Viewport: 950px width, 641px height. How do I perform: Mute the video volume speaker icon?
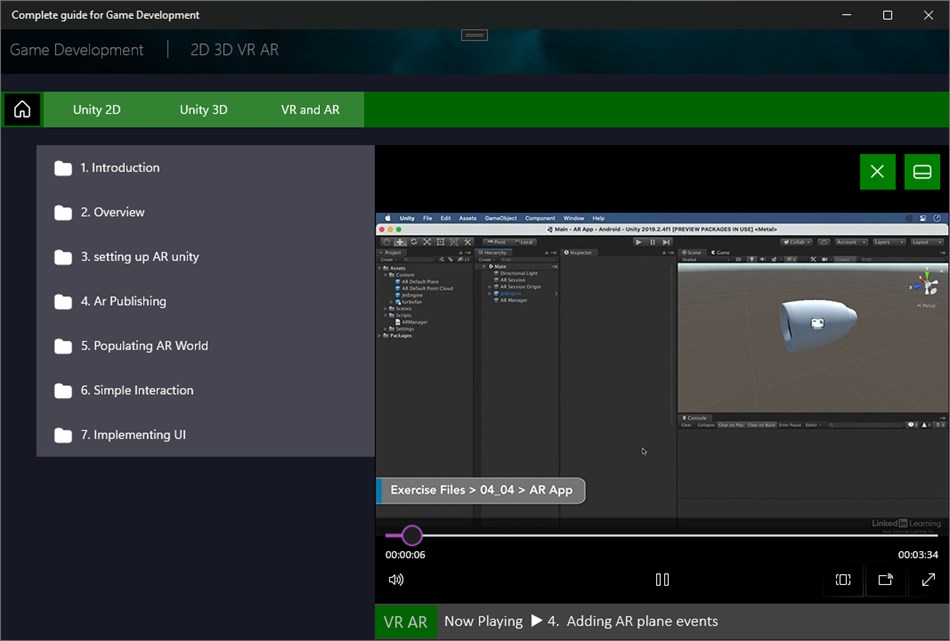pyautogui.click(x=396, y=580)
